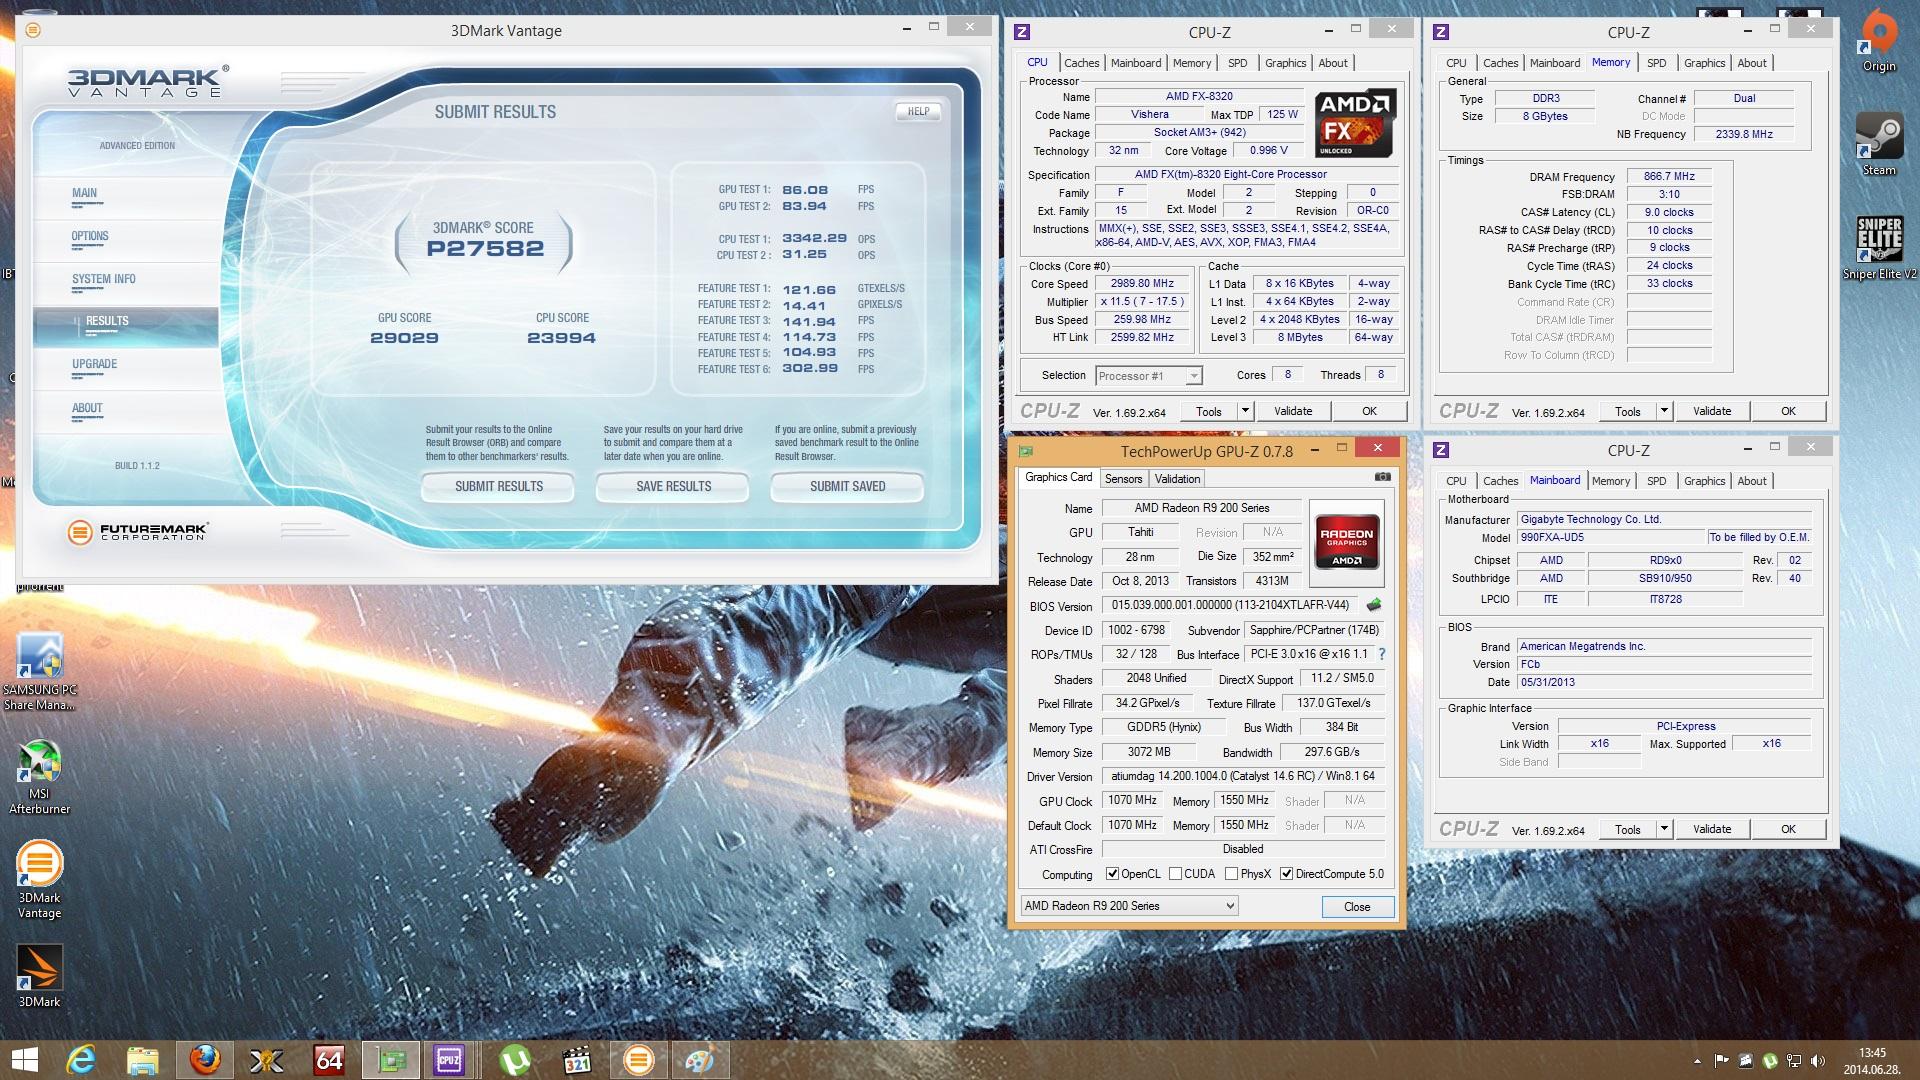Expand the Tools dropdown arrow in the CPU tab's CPU-Z window

1245,411
